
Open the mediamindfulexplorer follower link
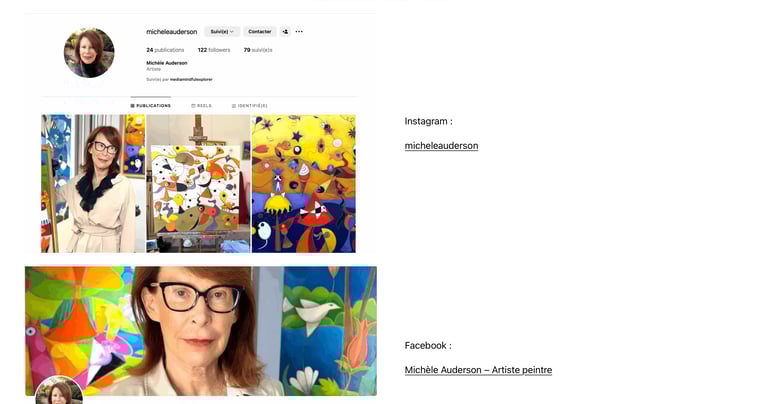tap(192, 79)
